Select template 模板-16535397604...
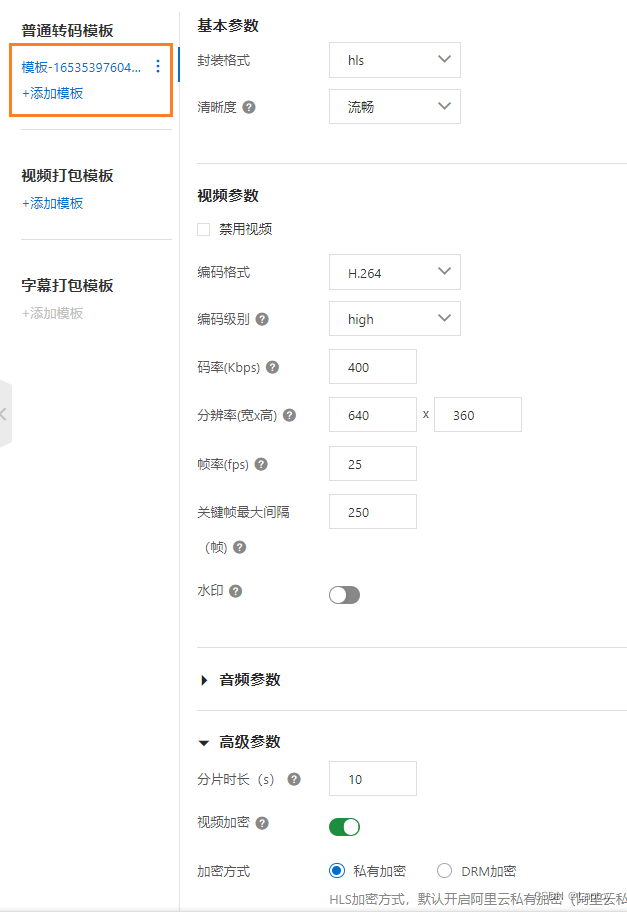 click(x=81, y=67)
